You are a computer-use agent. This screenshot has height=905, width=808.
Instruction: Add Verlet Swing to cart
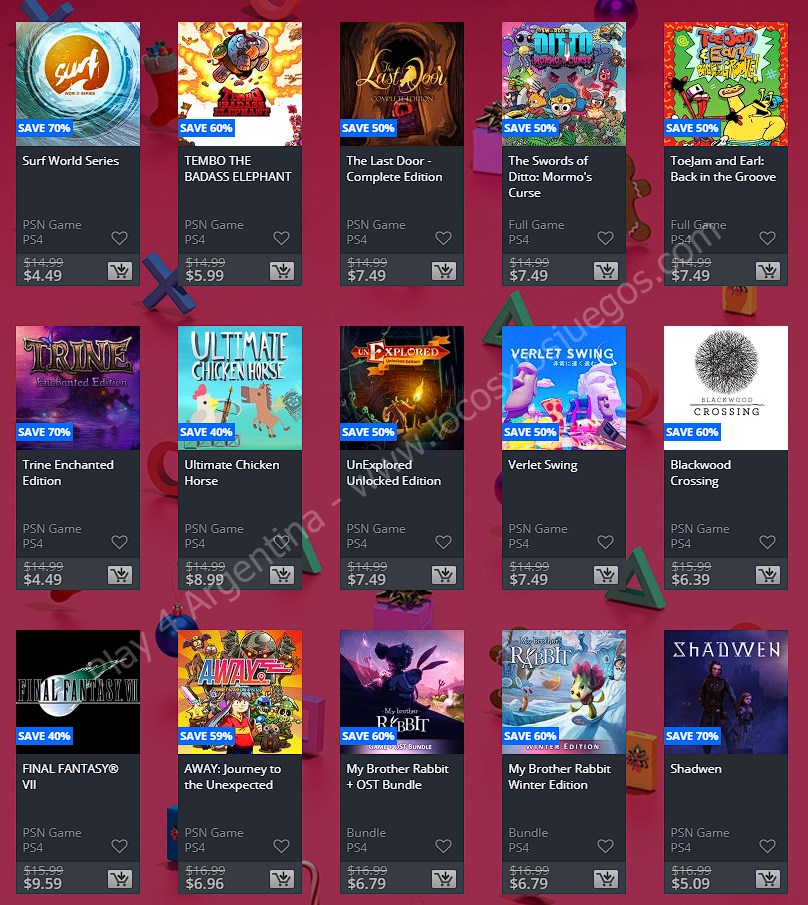(x=606, y=575)
